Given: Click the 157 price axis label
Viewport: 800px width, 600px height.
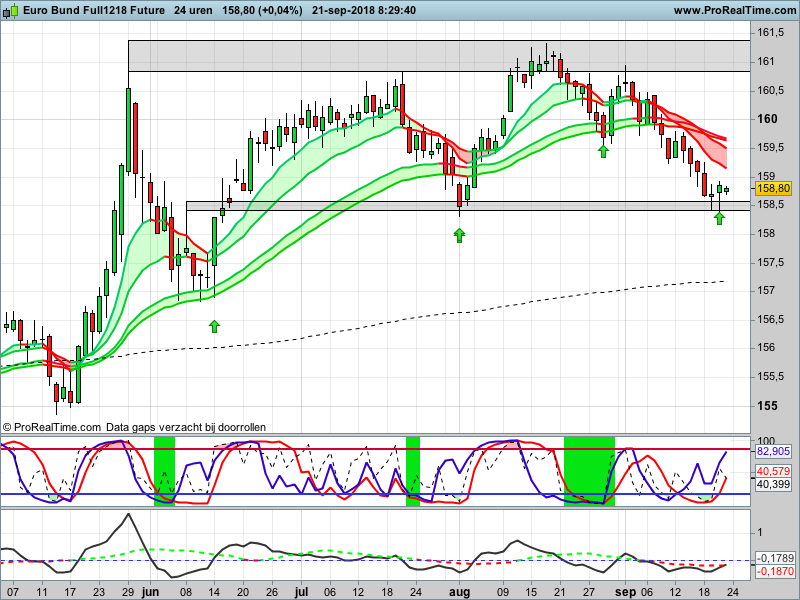Looking at the screenshot, I should 766,290.
